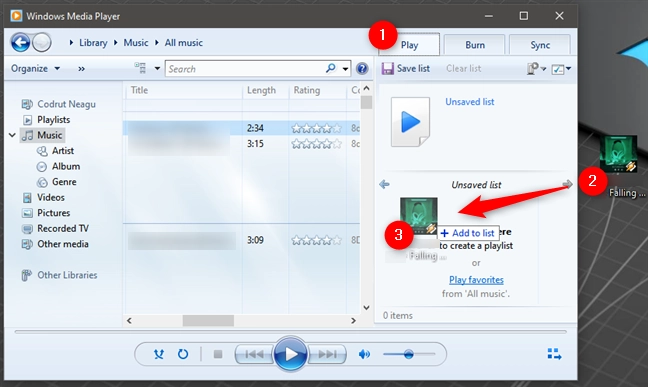Viewport: 648px width, 387px height.
Task: Click the greyed forward navigation button
Action: coord(42,42)
